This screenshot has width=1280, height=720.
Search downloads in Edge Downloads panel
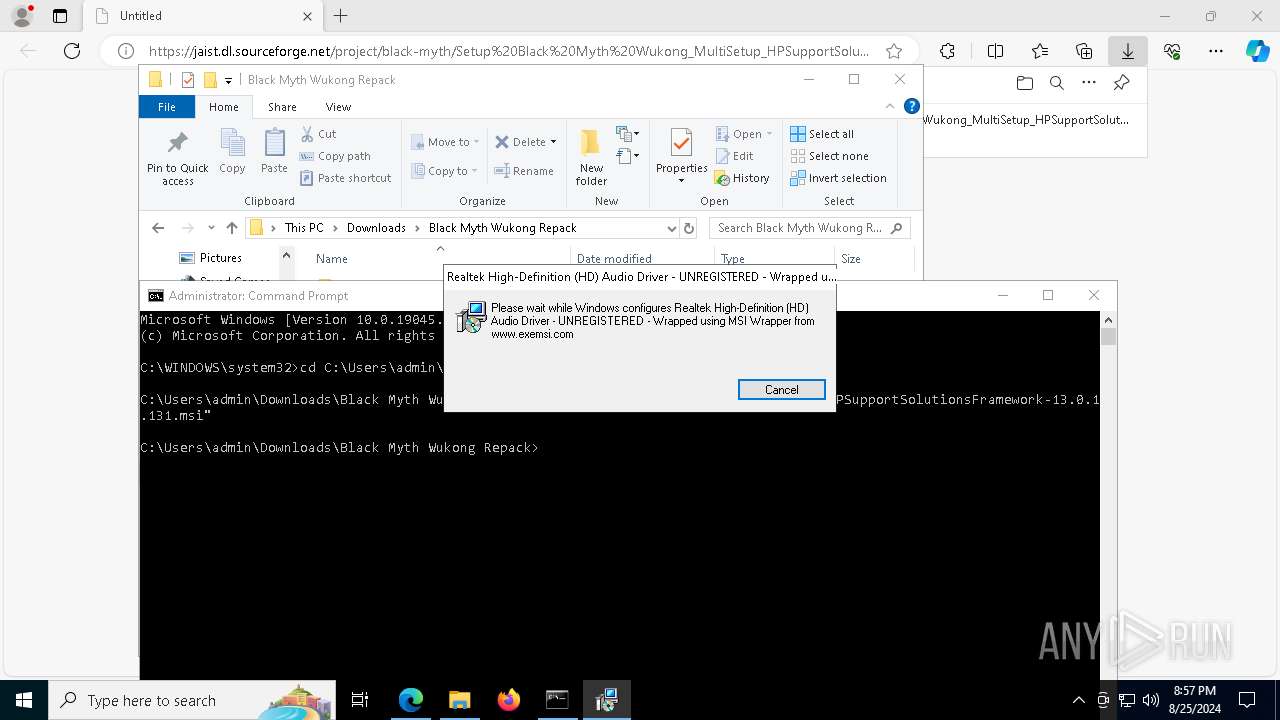point(1057,83)
